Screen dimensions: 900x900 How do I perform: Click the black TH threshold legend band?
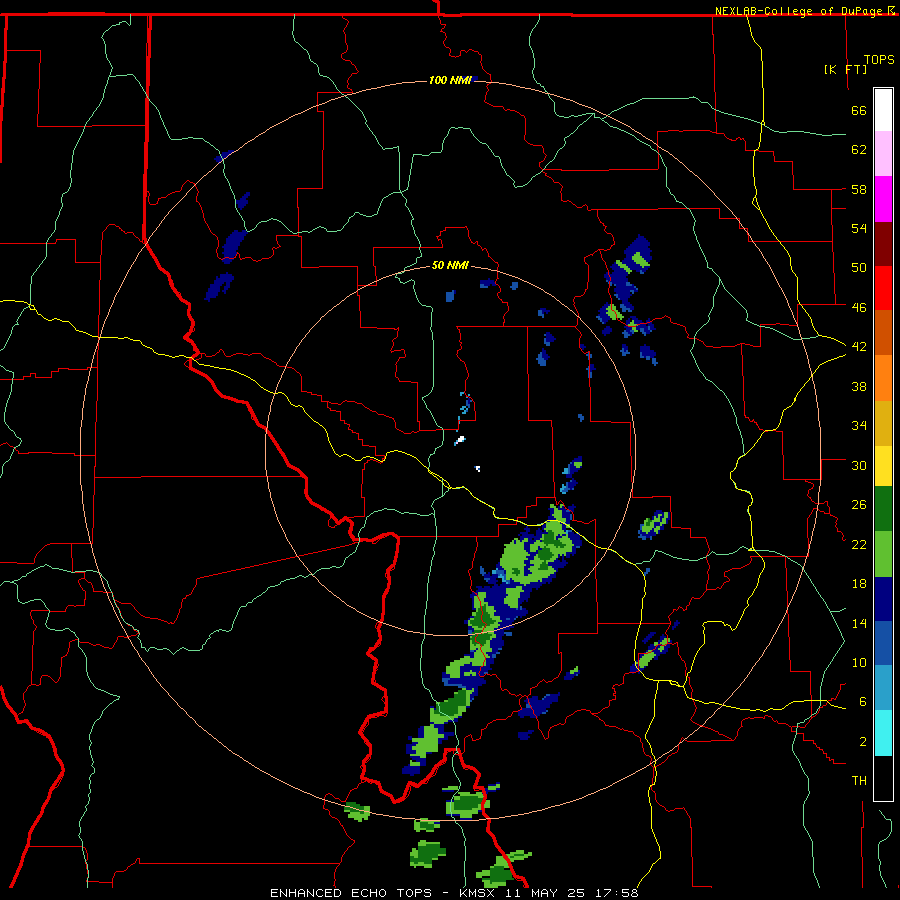[883, 778]
